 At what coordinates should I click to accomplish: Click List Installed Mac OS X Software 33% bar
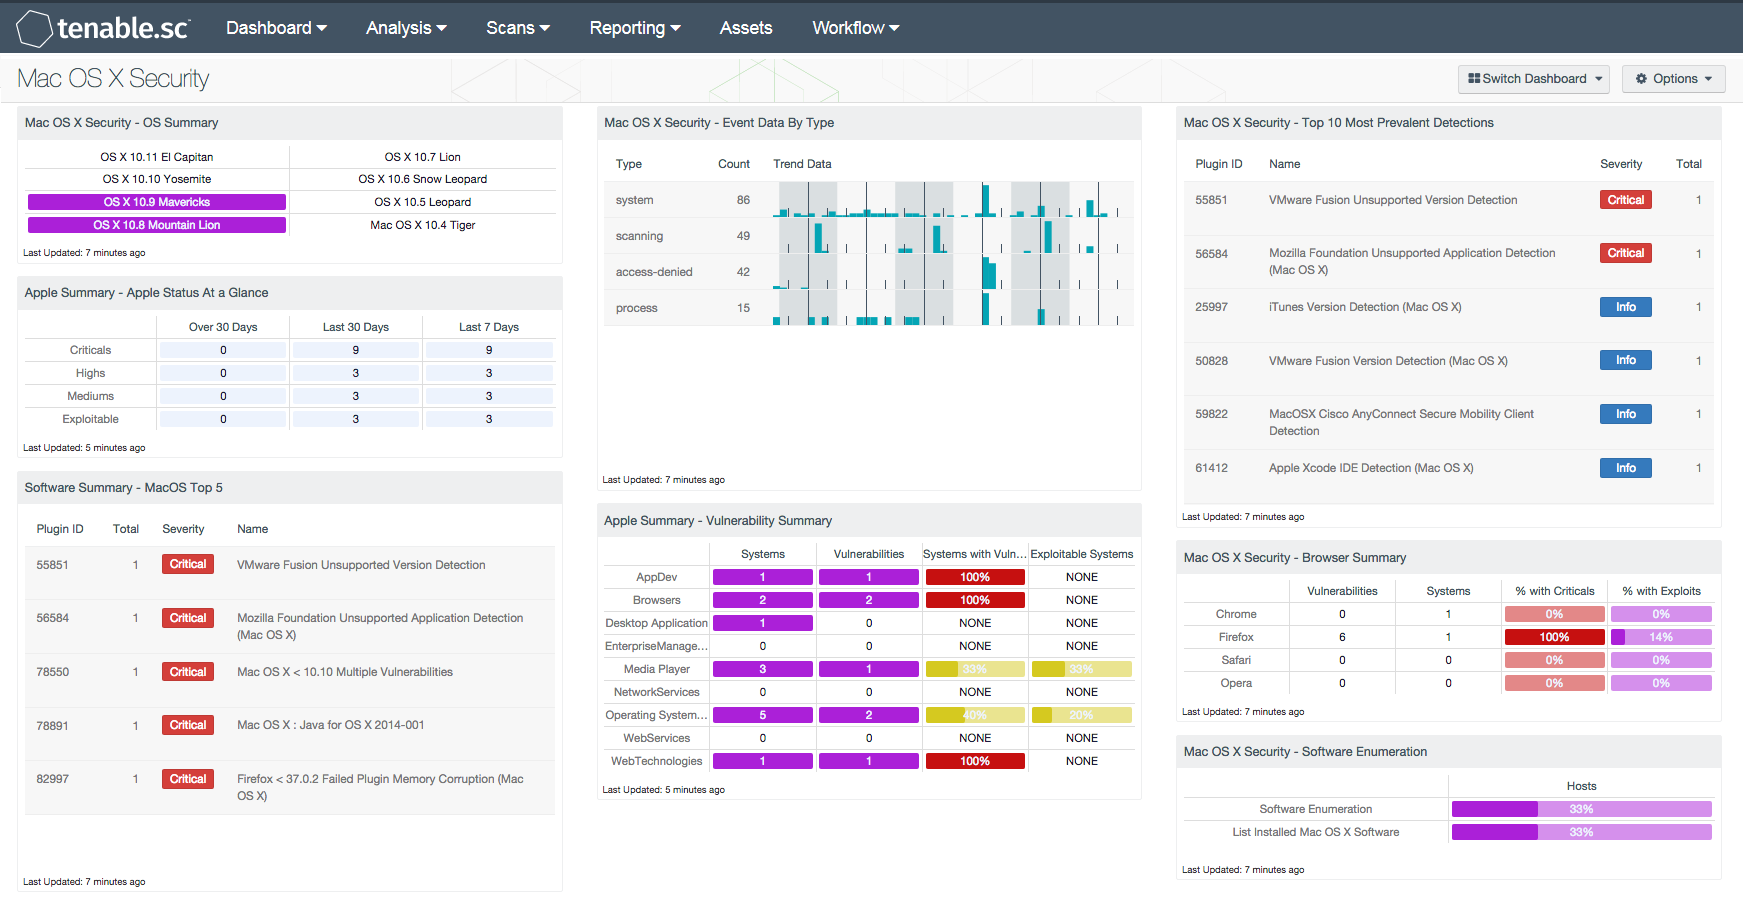(x=1582, y=832)
